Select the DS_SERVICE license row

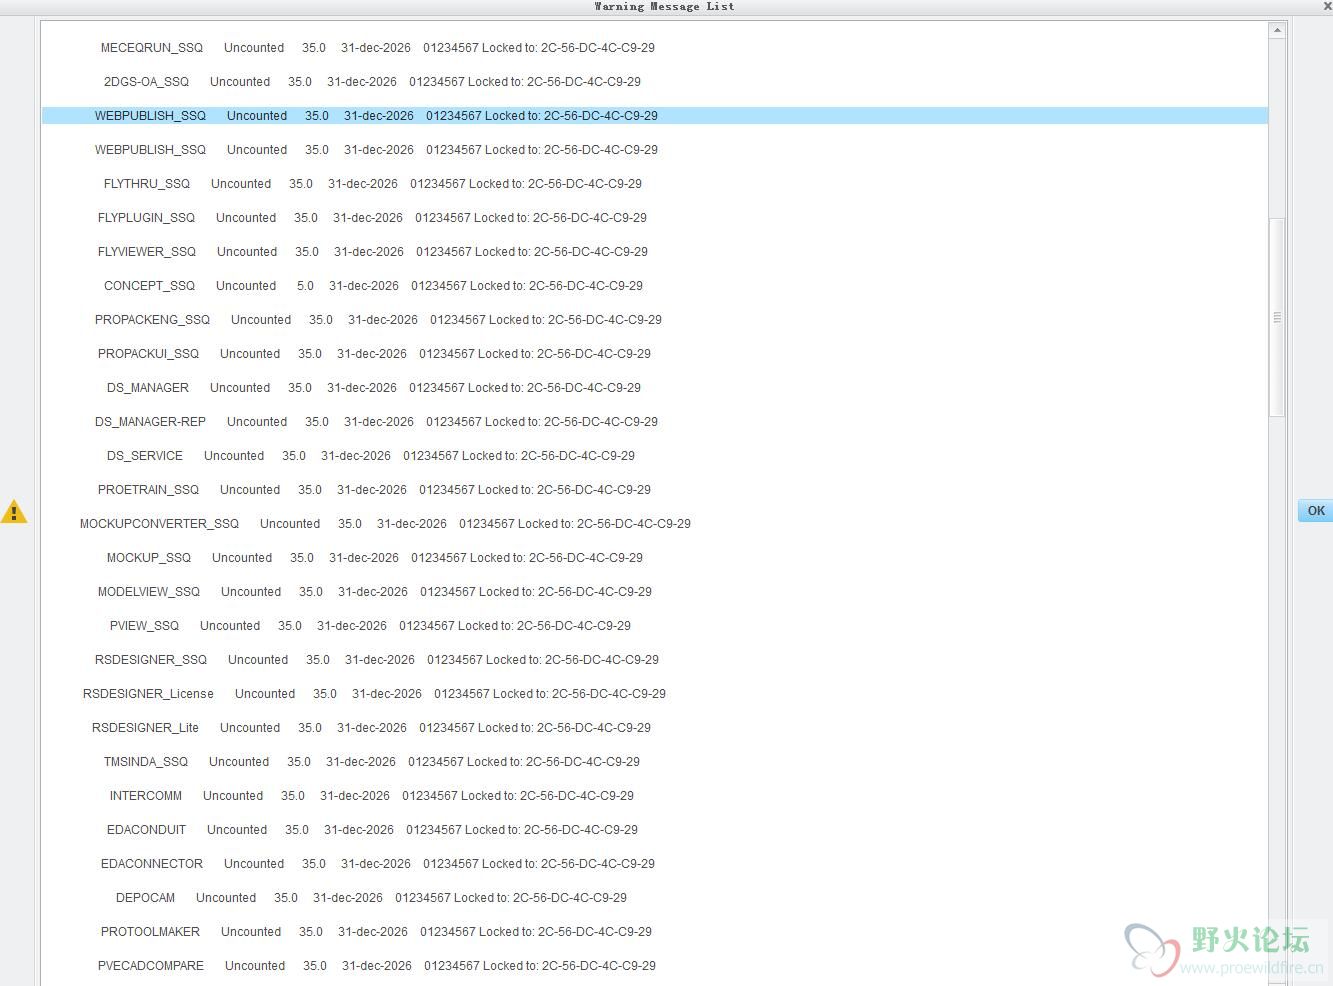pos(655,456)
